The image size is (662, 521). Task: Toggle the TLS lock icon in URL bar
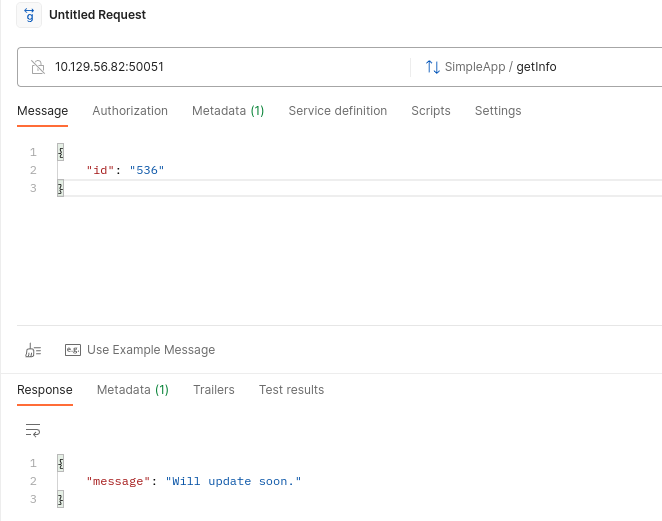[38, 67]
